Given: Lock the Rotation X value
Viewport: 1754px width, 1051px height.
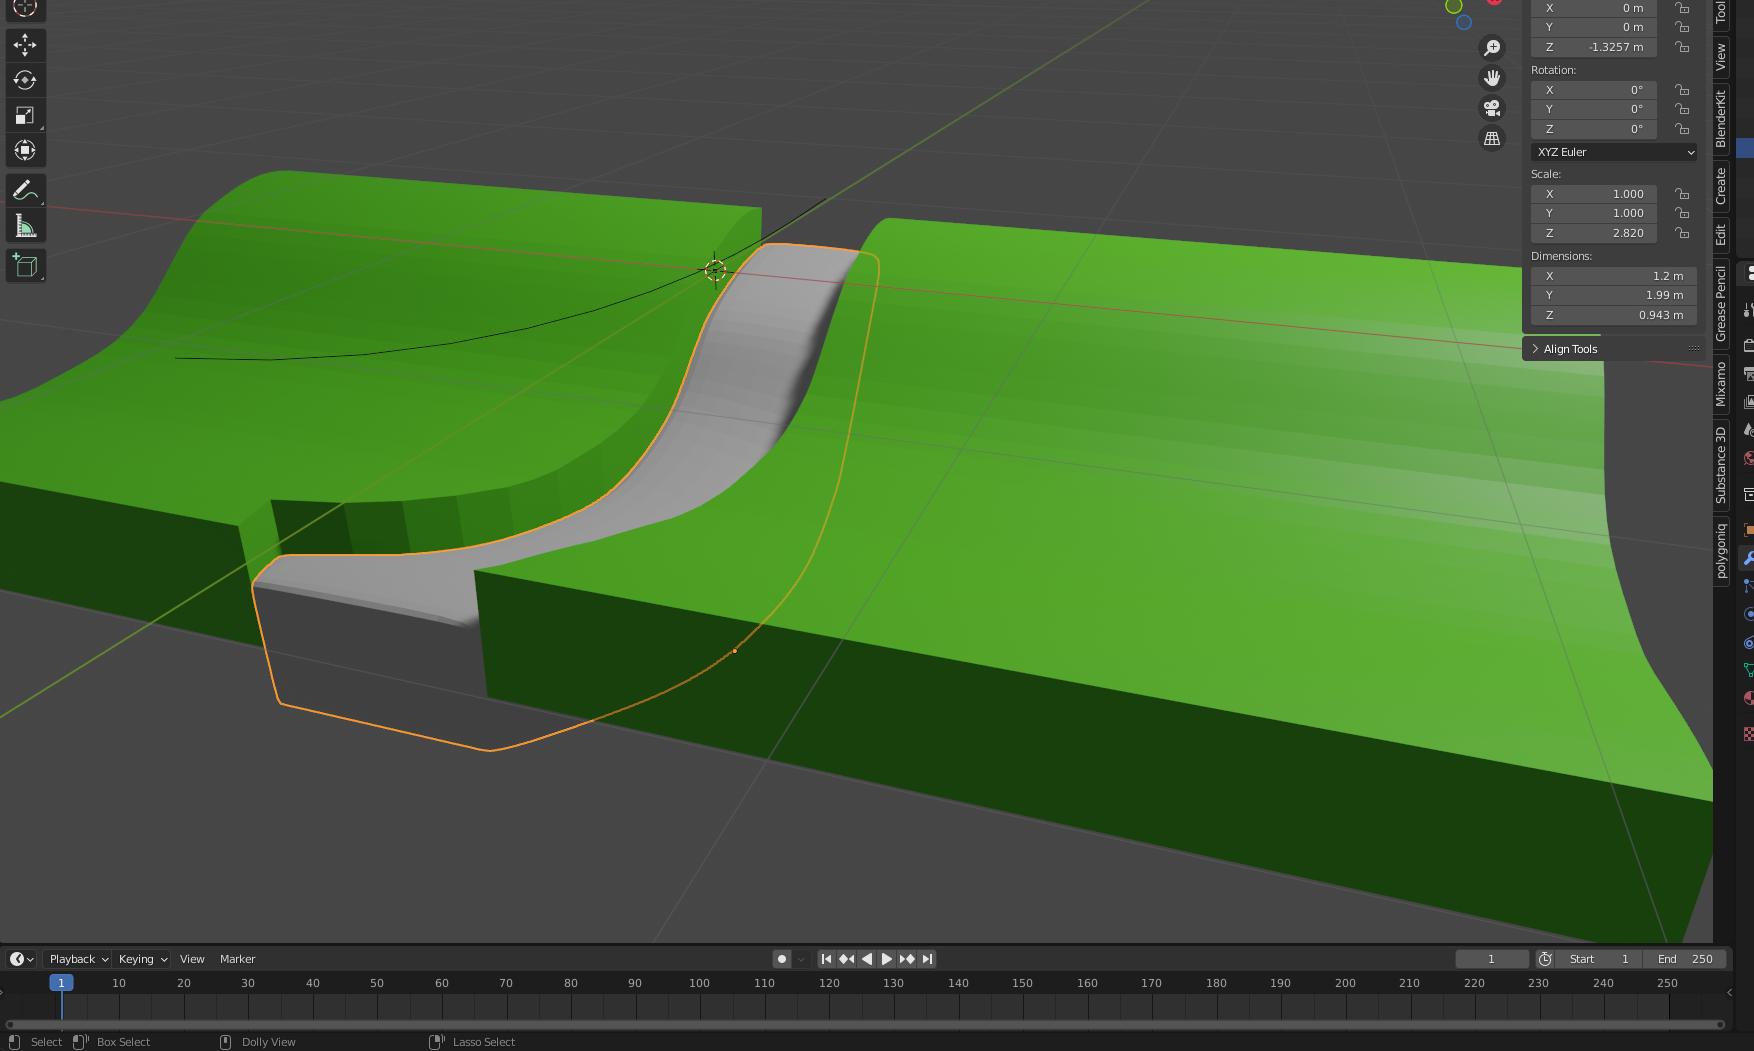Looking at the screenshot, I should point(1683,90).
